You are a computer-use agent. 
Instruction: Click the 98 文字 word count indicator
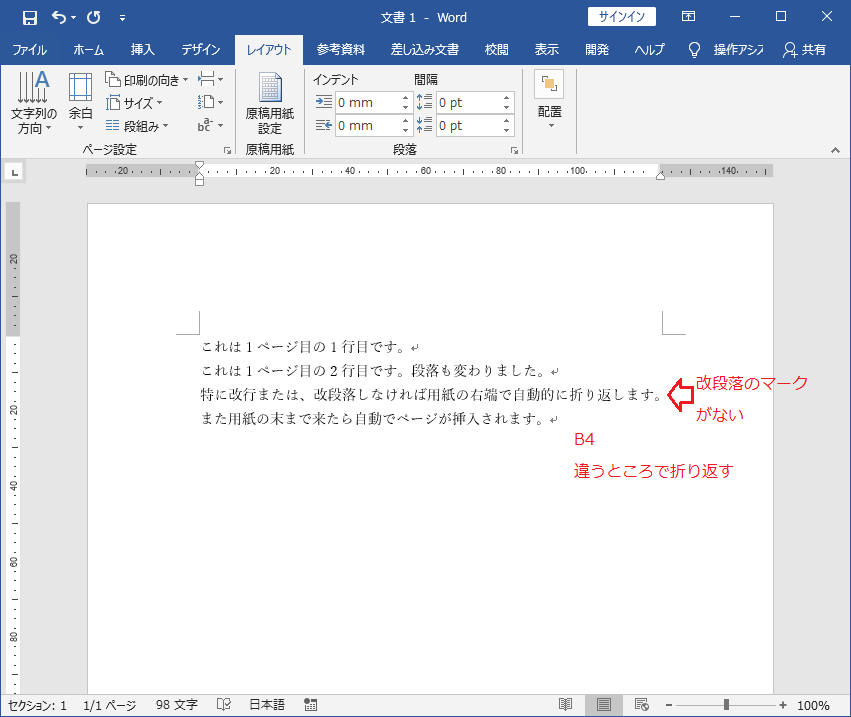(x=175, y=704)
